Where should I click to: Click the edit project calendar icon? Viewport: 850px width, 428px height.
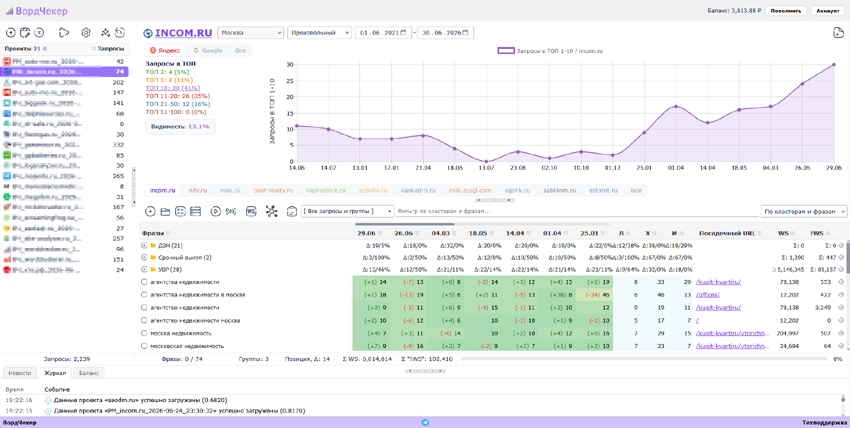coord(24,33)
